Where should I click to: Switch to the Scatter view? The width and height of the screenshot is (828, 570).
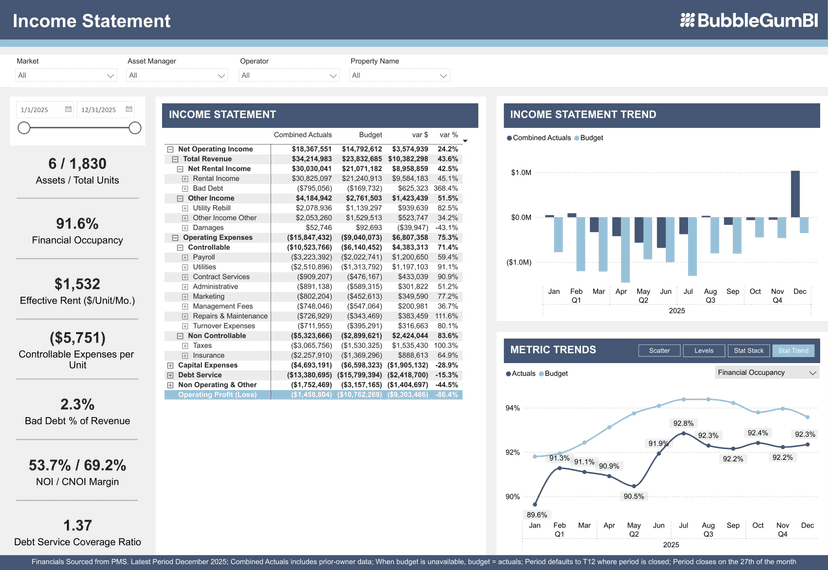659,351
